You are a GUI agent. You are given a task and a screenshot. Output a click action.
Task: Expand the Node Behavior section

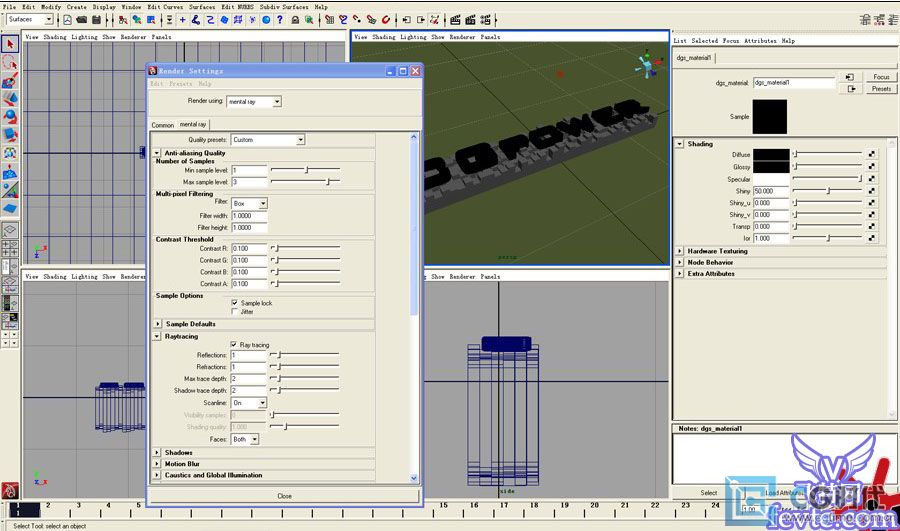tap(680, 262)
